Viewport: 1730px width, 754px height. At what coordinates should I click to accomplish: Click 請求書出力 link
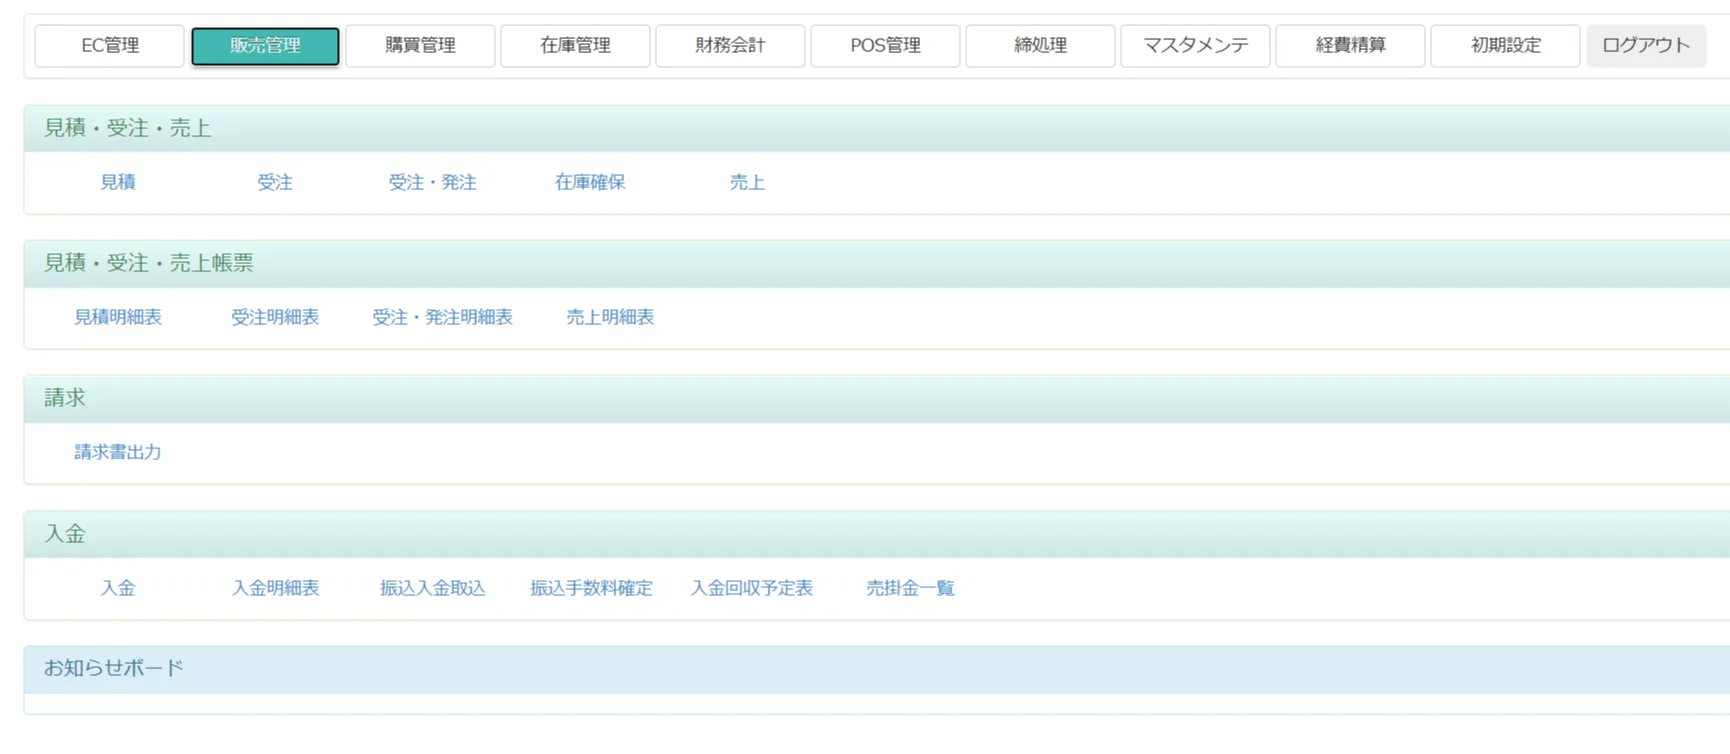click(118, 452)
